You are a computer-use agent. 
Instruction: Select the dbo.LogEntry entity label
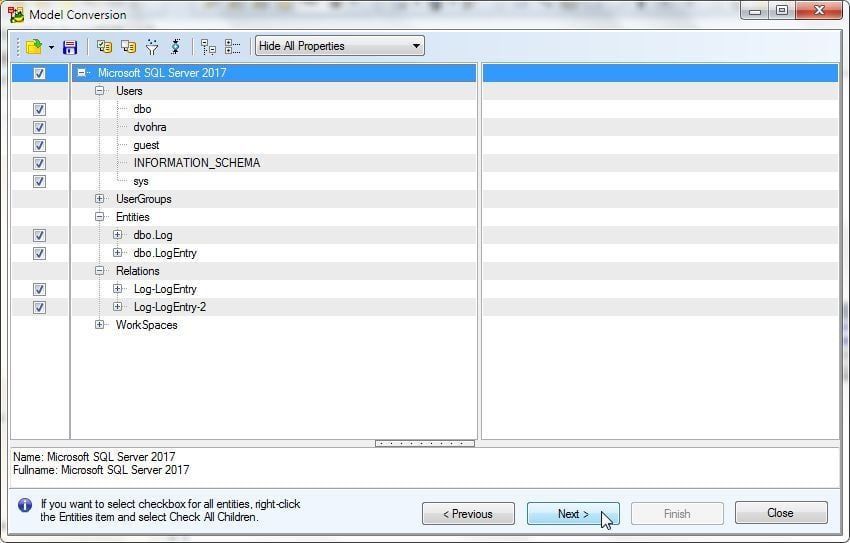pos(165,253)
